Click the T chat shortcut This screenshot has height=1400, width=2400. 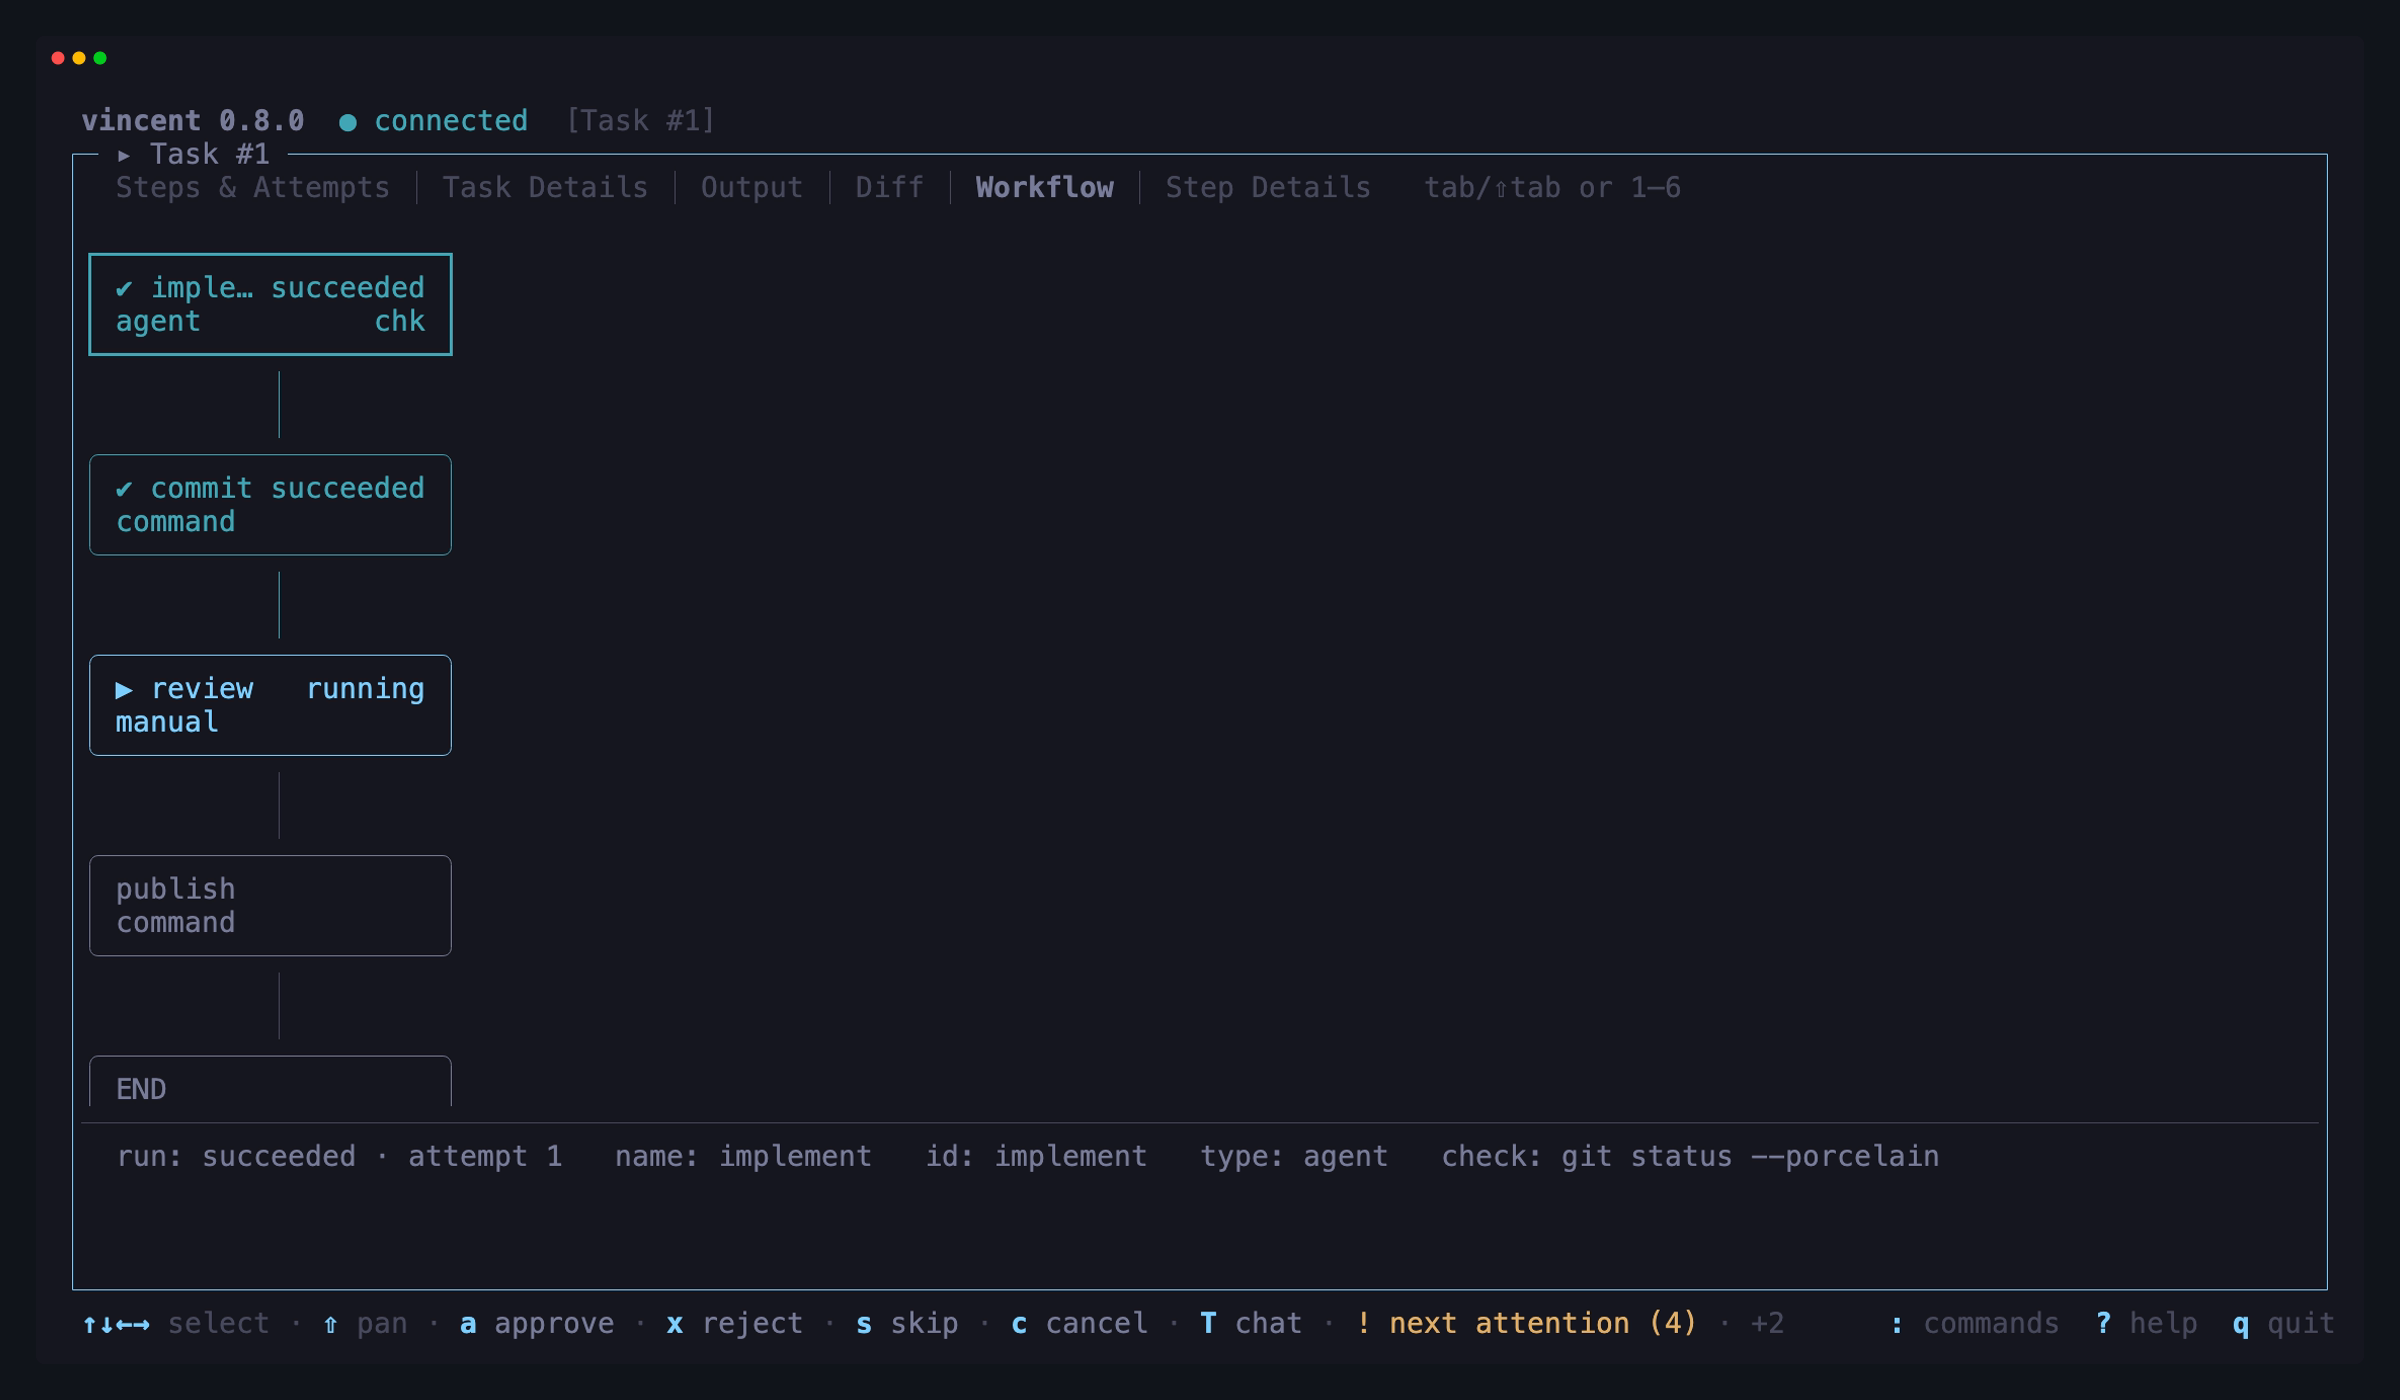[x=1251, y=1324]
